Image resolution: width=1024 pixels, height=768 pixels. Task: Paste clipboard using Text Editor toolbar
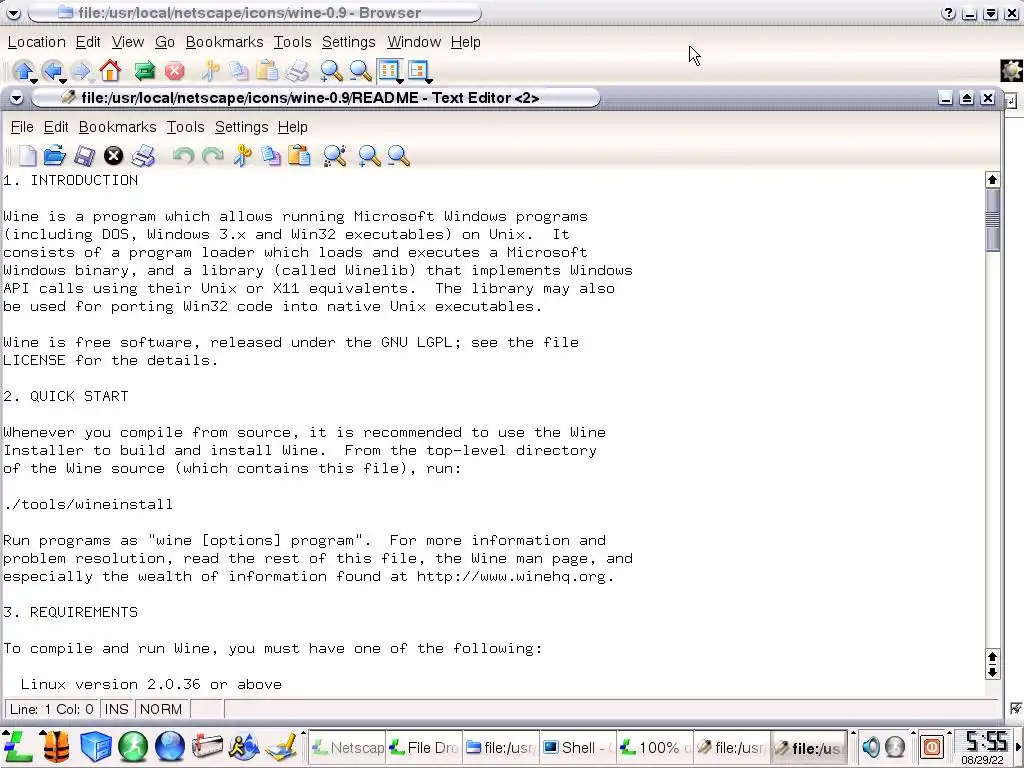[299, 156]
